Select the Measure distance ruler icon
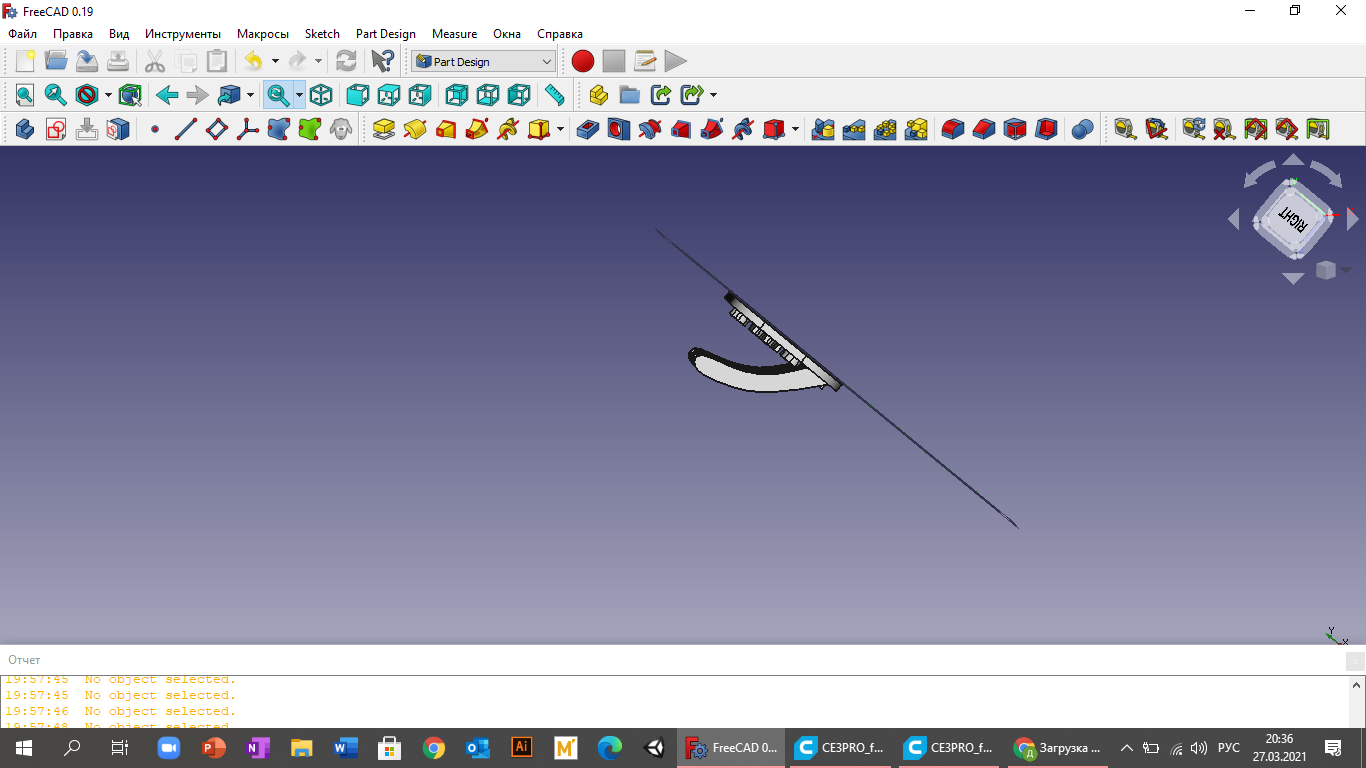The width and height of the screenshot is (1366, 768). click(x=554, y=95)
